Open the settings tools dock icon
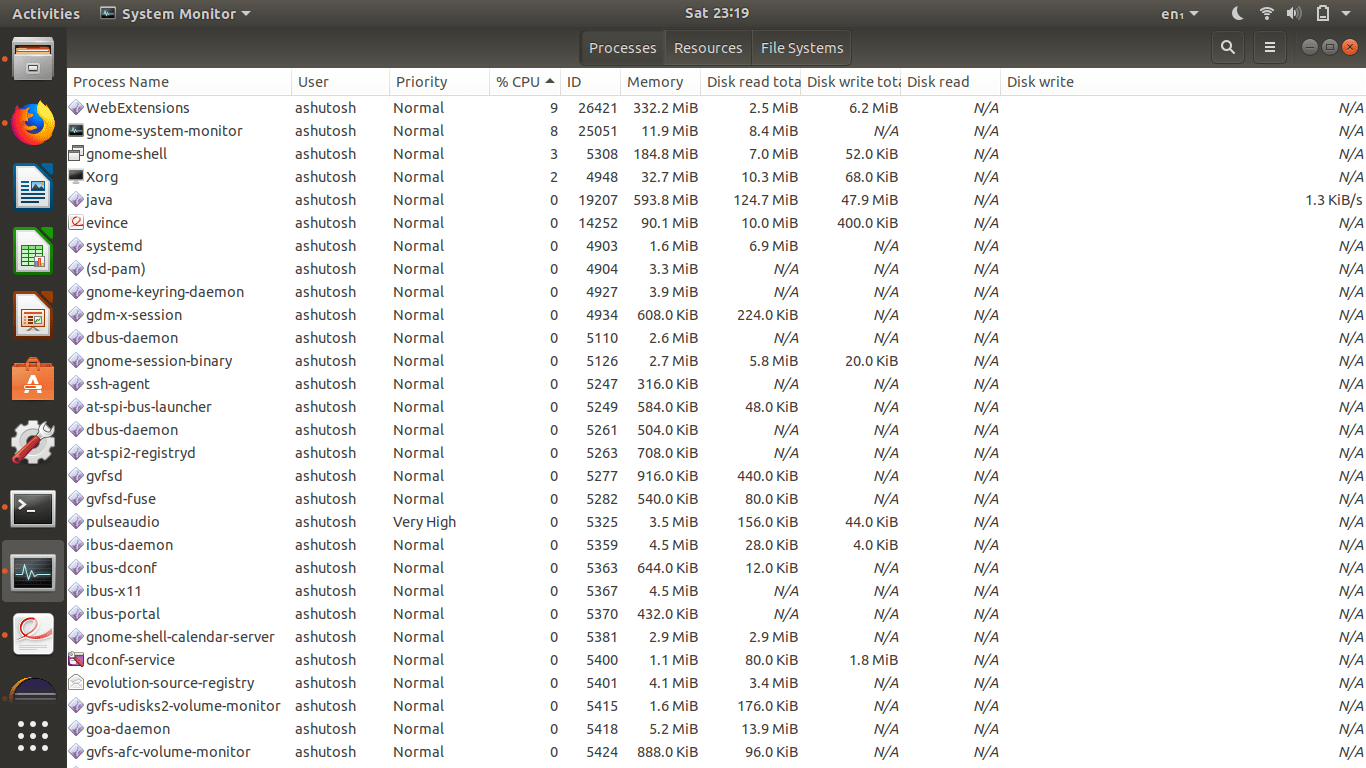1366x768 pixels. point(33,443)
